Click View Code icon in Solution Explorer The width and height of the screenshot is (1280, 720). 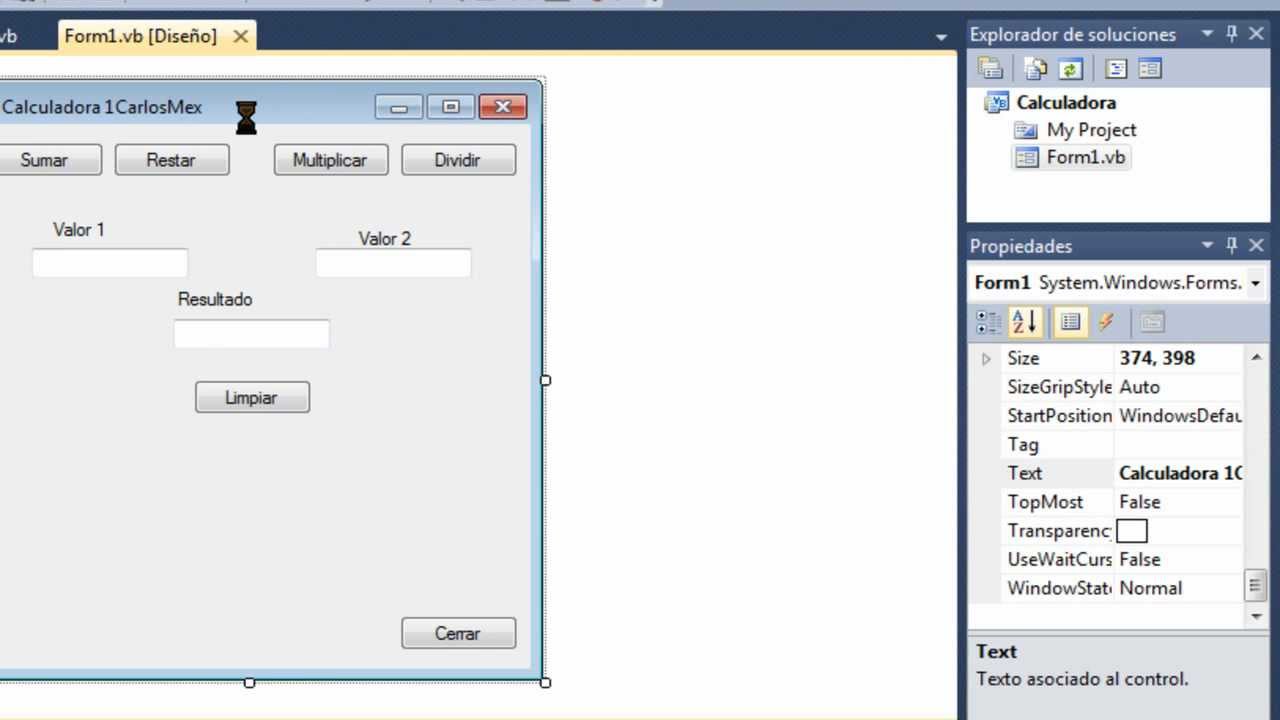click(1117, 69)
